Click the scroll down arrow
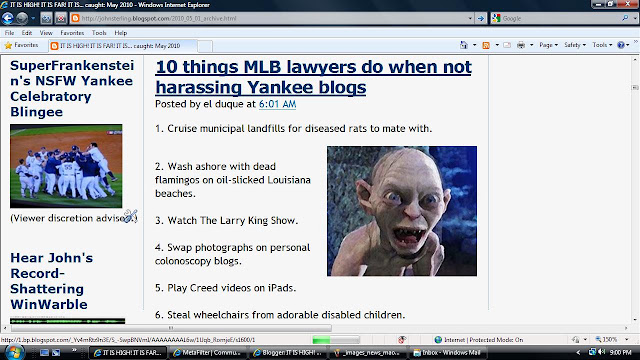The image size is (640, 360). (x=635, y=320)
